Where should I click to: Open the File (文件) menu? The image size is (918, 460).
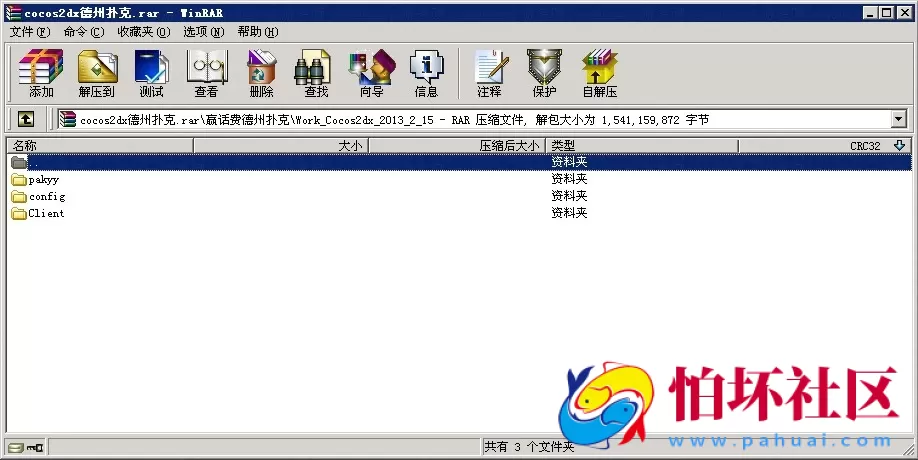point(30,32)
